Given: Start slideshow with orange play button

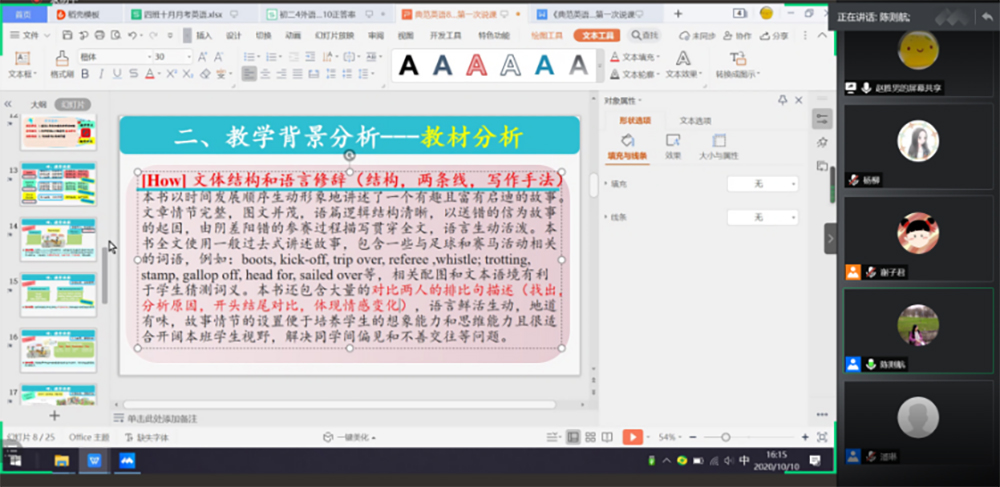Looking at the screenshot, I should click(x=632, y=437).
